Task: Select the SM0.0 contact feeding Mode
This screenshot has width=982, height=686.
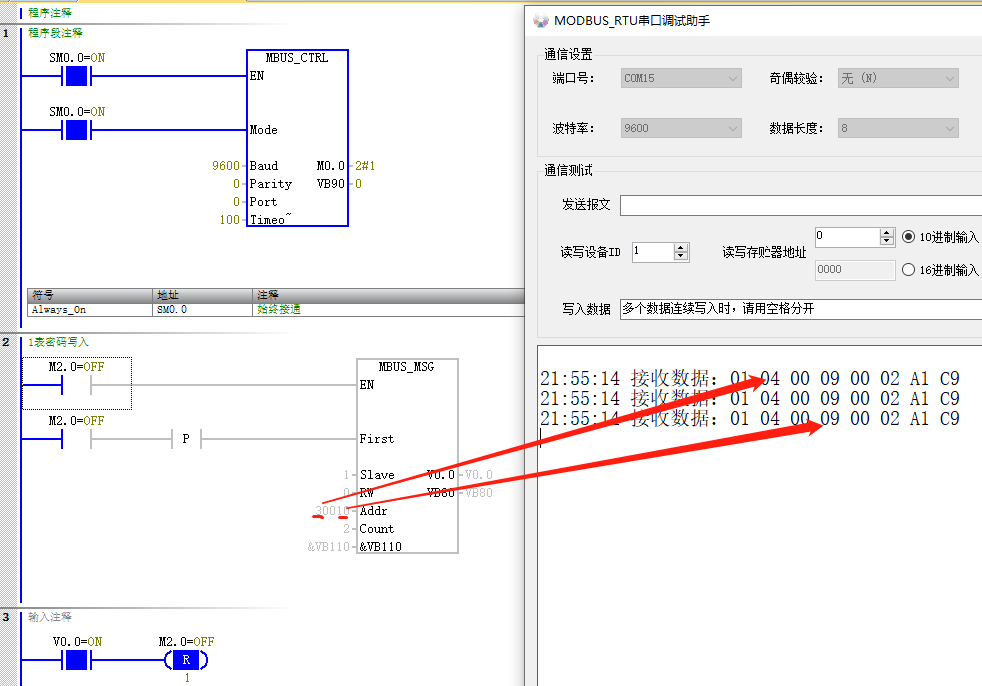Action: click(77, 130)
